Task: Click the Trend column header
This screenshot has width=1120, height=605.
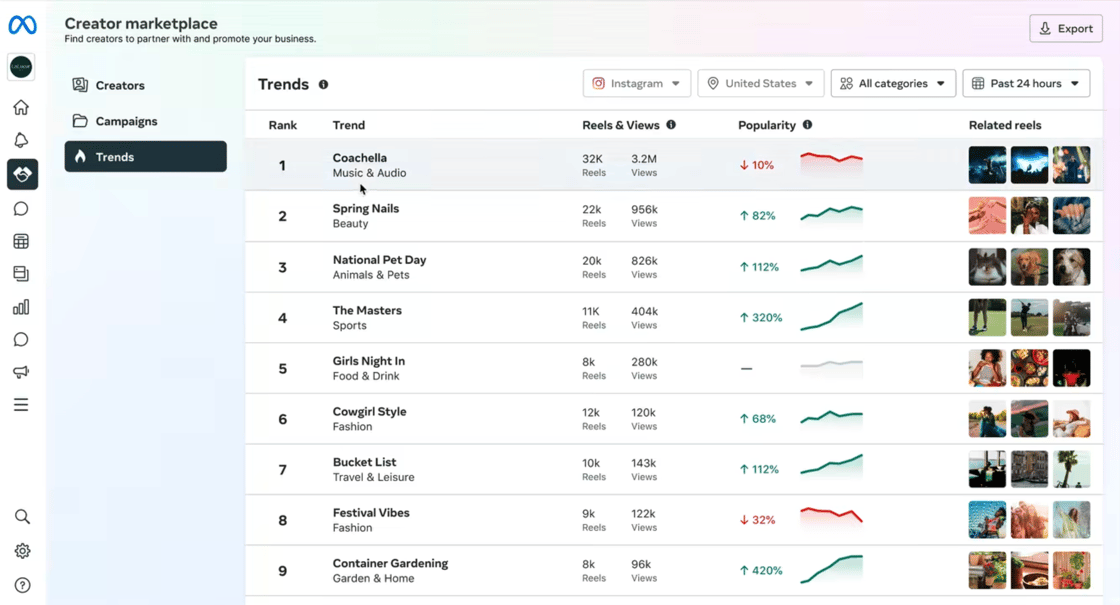Action: coord(349,125)
